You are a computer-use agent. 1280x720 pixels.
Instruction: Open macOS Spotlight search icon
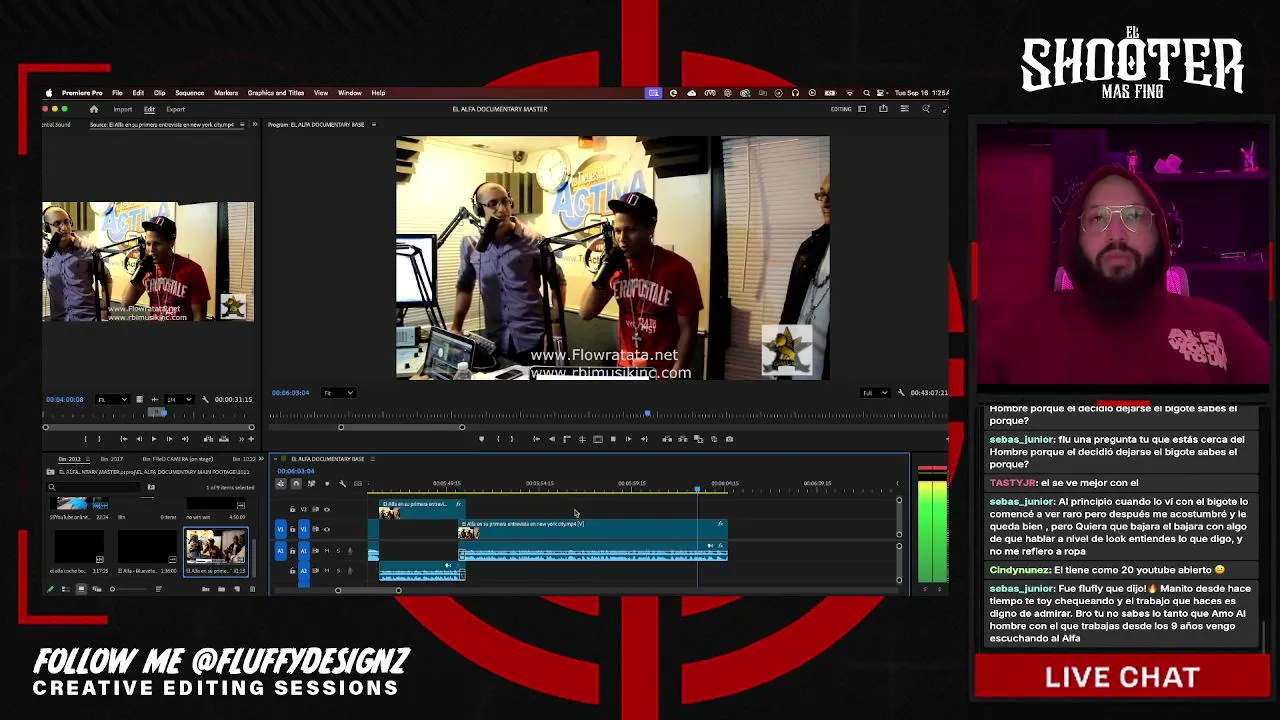coord(866,93)
